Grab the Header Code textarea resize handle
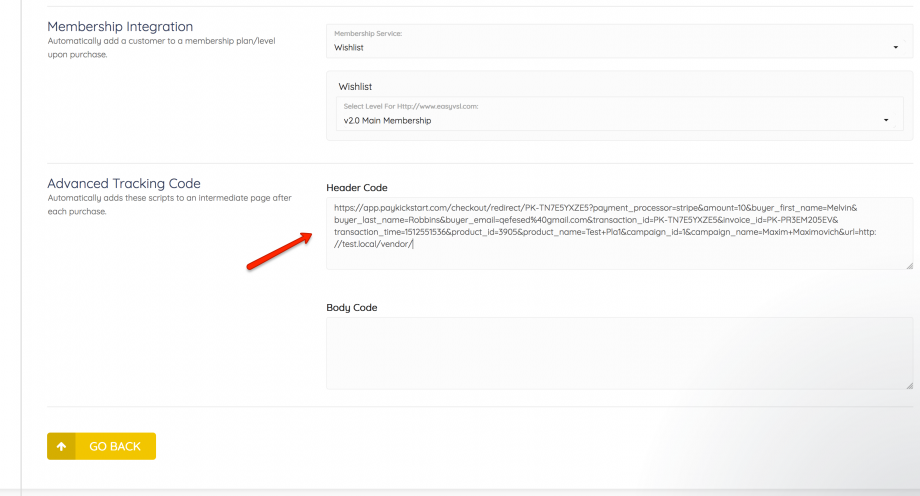 pyautogui.click(x=909, y=266)
